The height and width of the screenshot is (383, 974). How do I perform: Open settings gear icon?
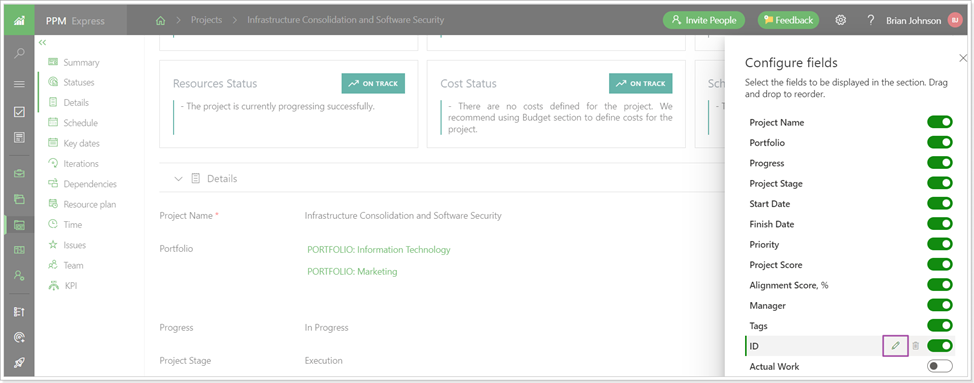[x=840, y=20]
